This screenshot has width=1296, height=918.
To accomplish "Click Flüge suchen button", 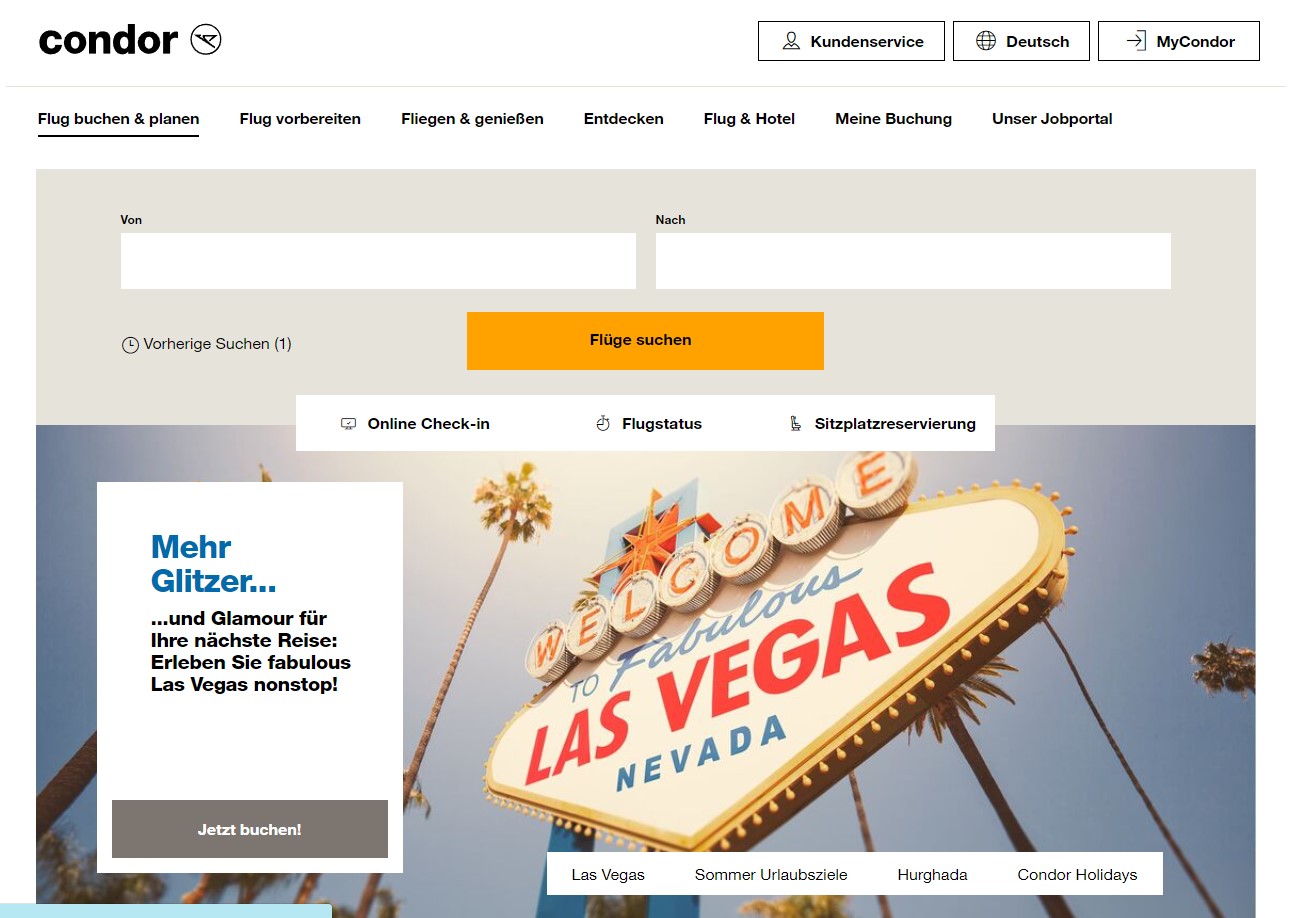I will pos(645,341).
